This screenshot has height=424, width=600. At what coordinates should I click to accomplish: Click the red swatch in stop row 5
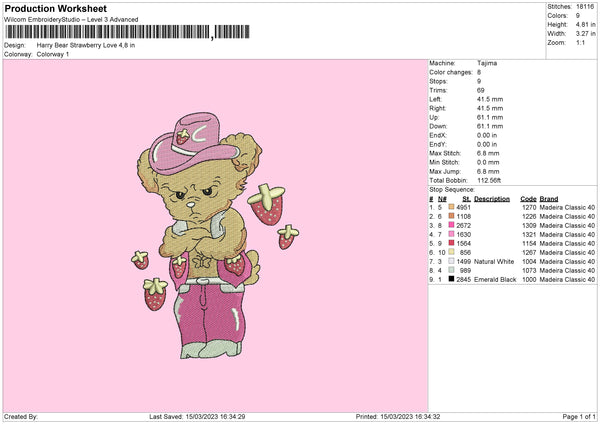pyautogui.click(x=451, y=243)
